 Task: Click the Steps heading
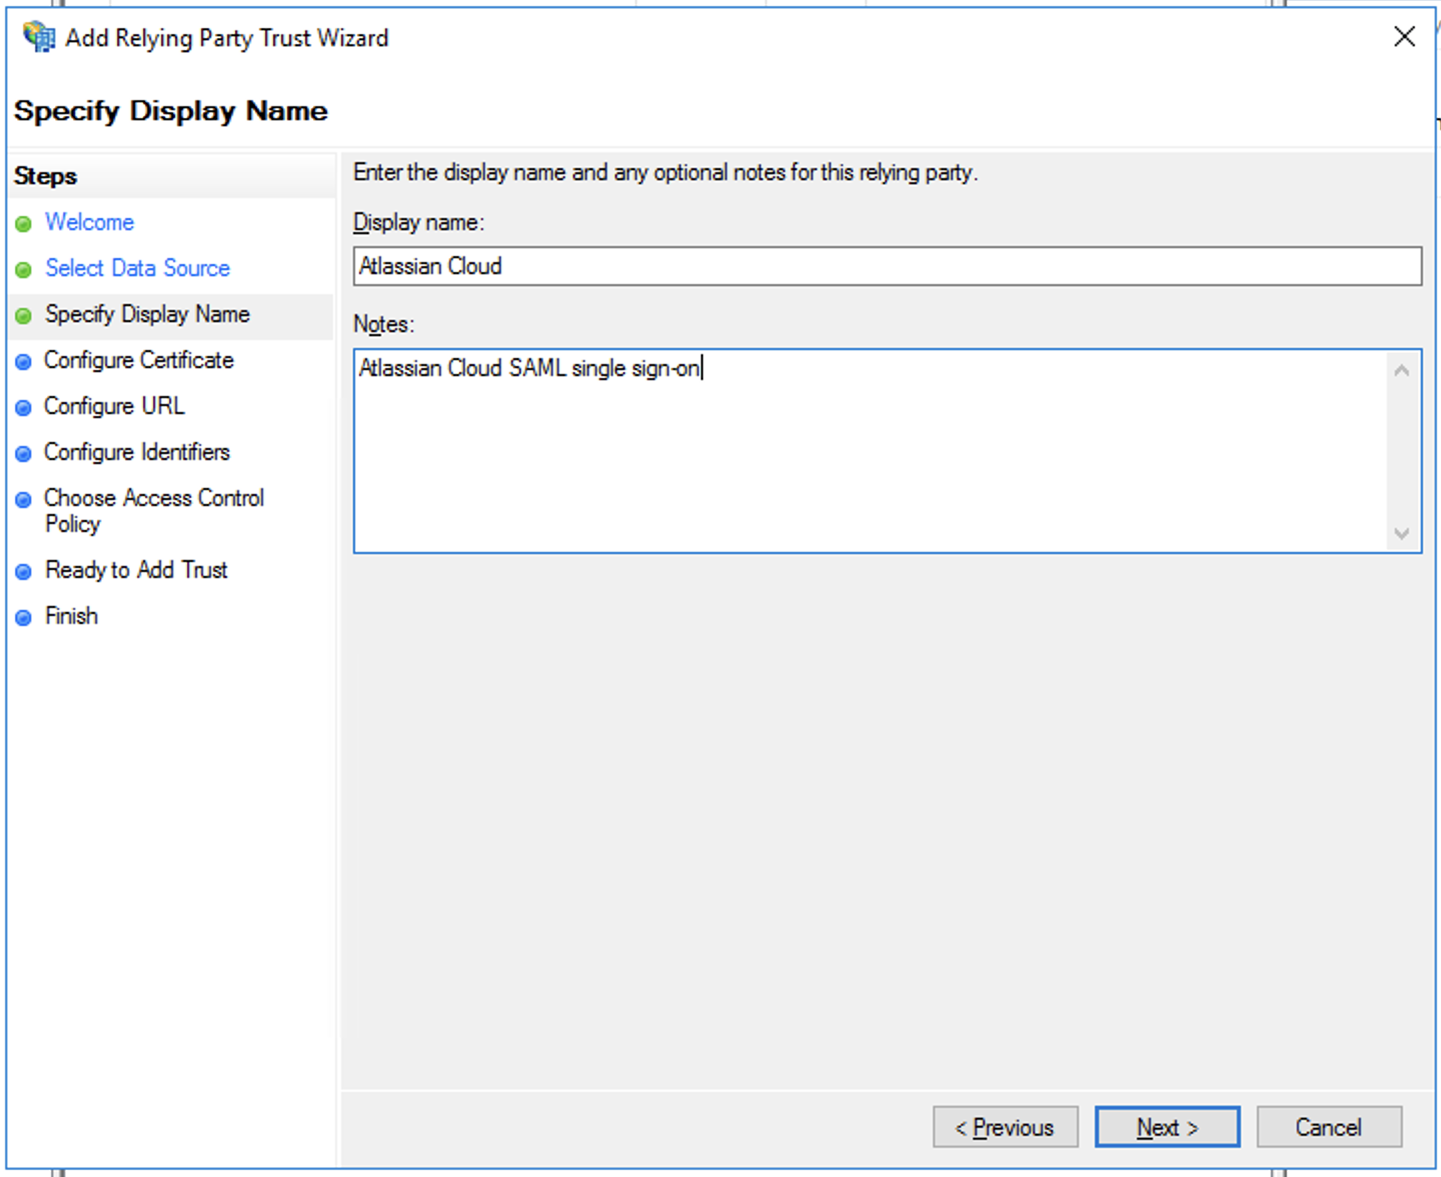coord(46,176)
